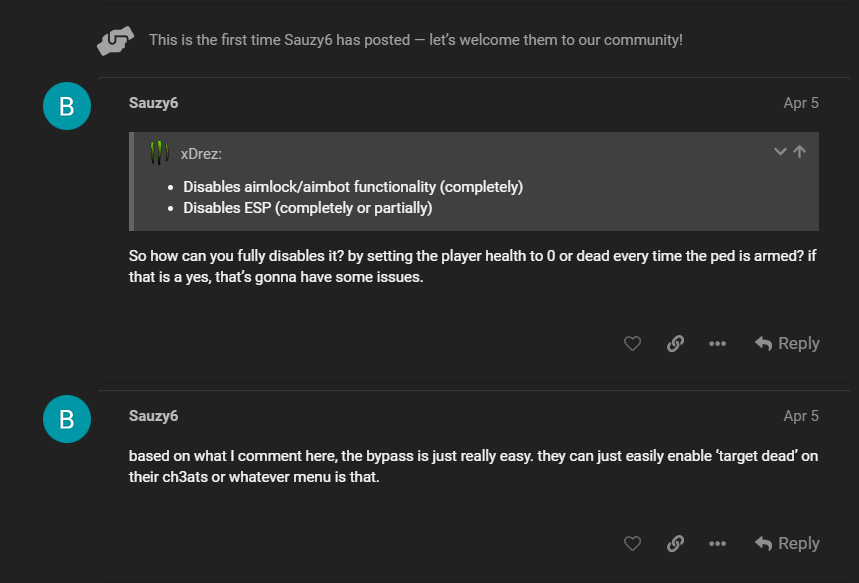Open Sauzy6 profile from second post username
Image resolution: width=859 pixels, height=583 pixels.
153,416
